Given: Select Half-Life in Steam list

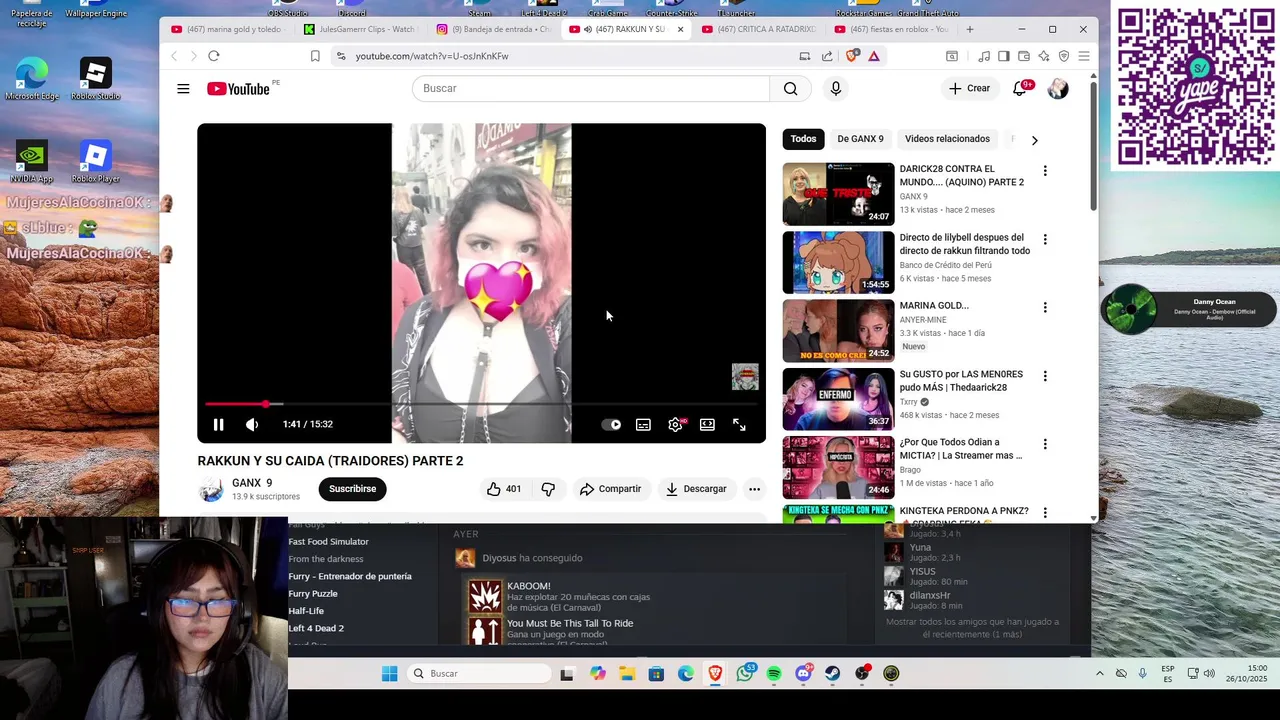Looking at the screenshot, I should (306, 611).
